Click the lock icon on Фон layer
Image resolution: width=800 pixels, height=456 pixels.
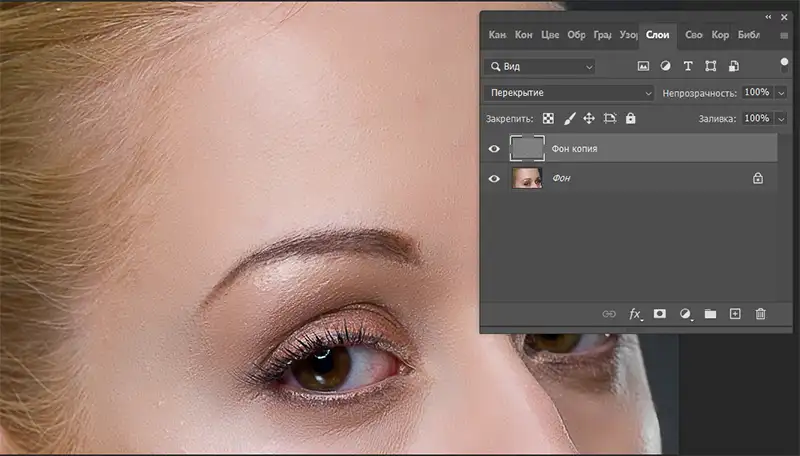(x=758, y=178)
